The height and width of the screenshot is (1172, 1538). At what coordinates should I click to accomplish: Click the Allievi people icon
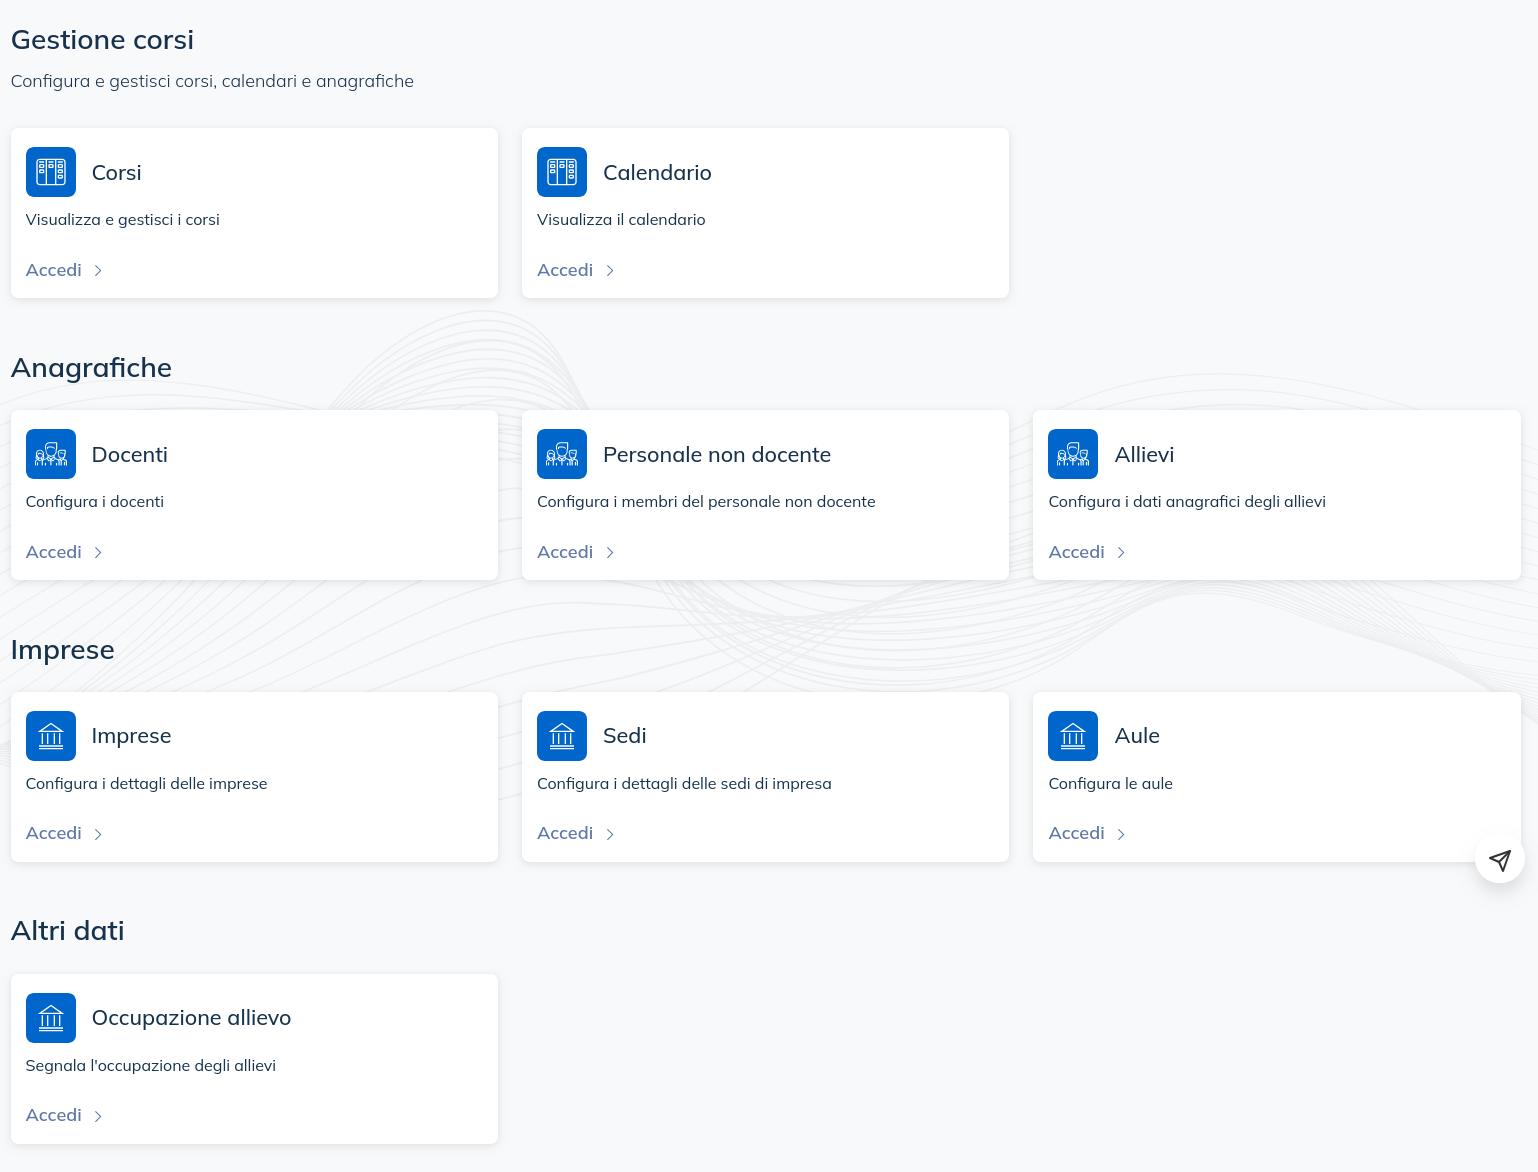(x=1073, y=454)
